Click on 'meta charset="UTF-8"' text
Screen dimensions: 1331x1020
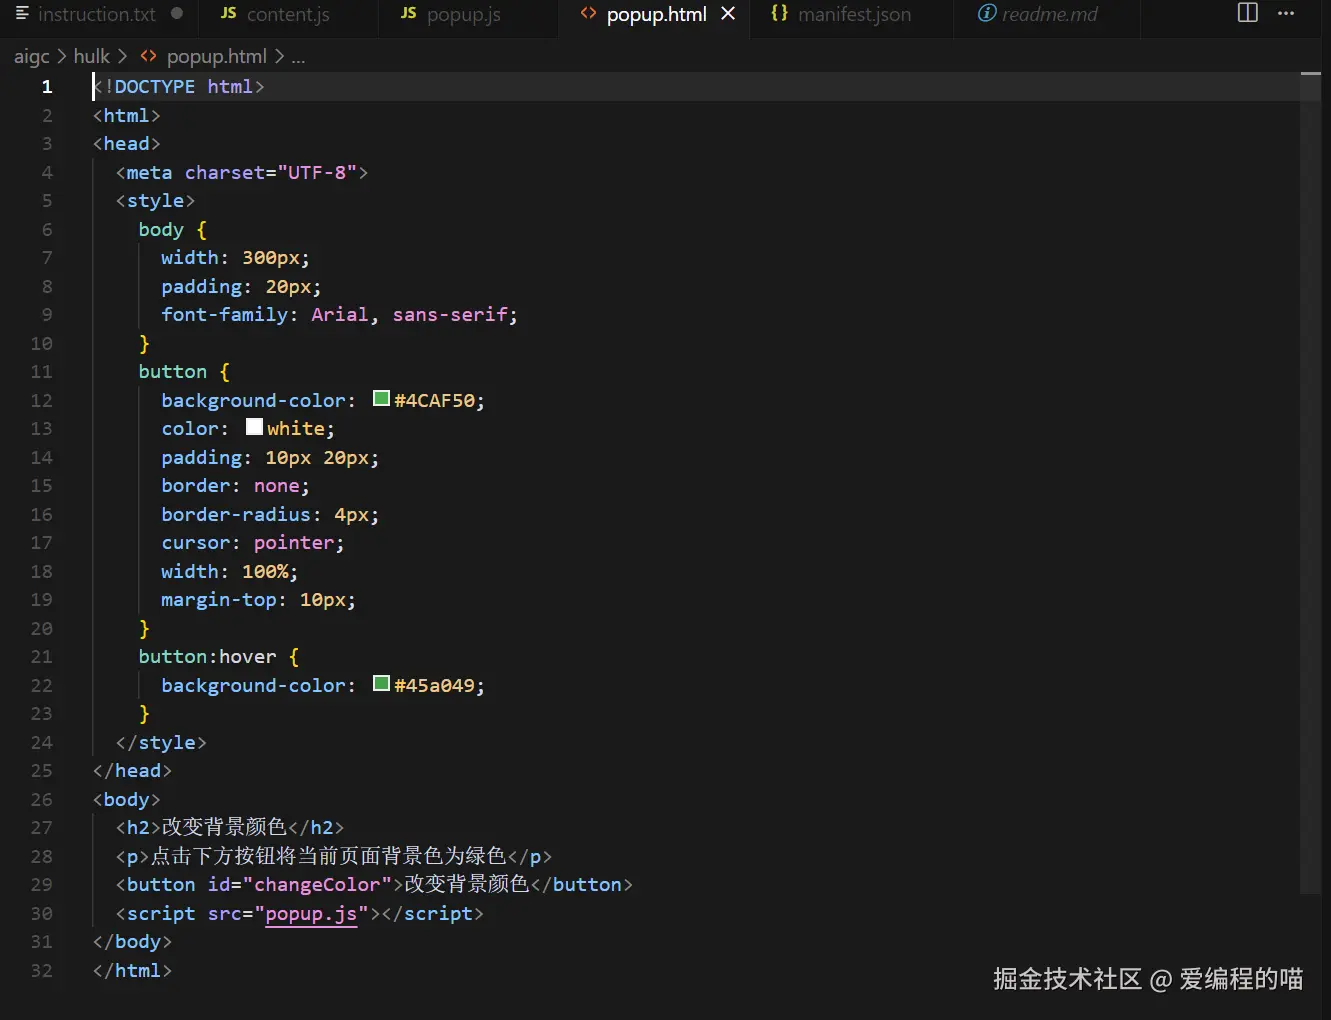point(242,173)
